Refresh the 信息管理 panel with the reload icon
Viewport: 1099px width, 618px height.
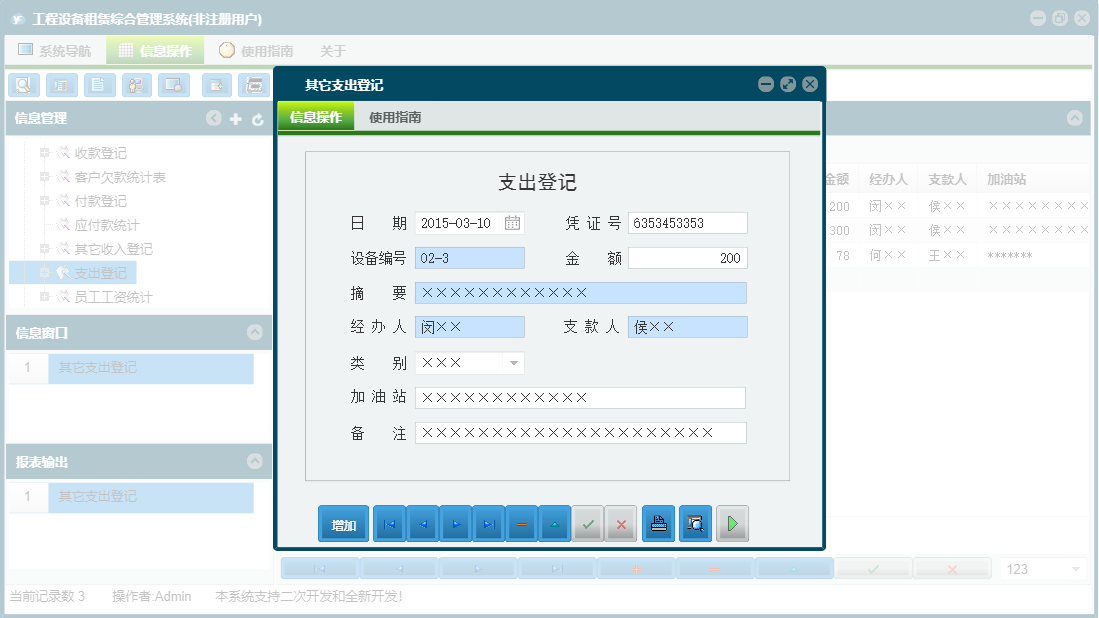pos(258,118)
